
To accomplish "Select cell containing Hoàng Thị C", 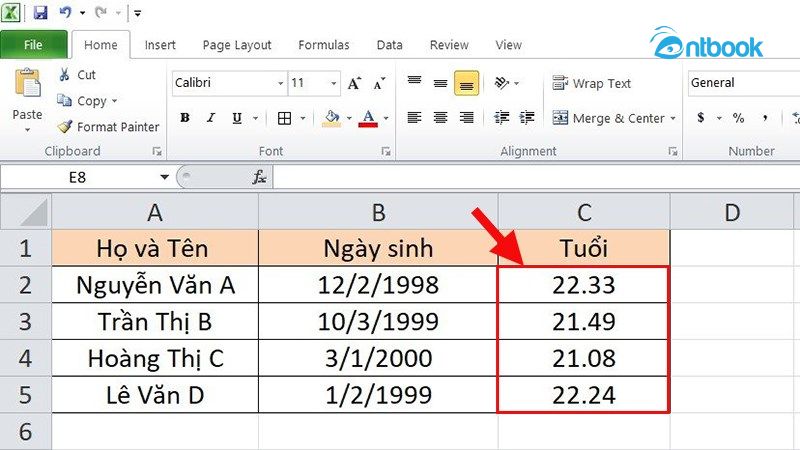I will point(155,358).
